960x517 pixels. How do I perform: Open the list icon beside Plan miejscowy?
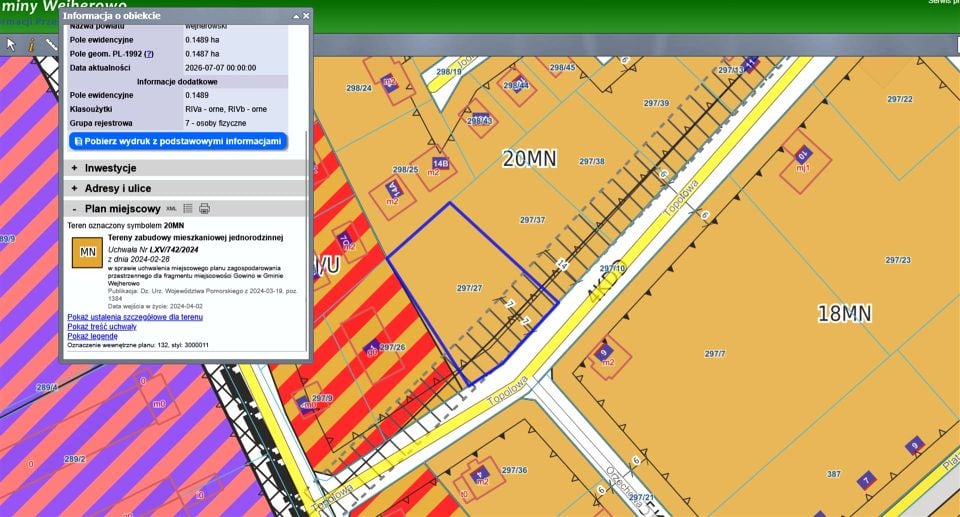188,208
